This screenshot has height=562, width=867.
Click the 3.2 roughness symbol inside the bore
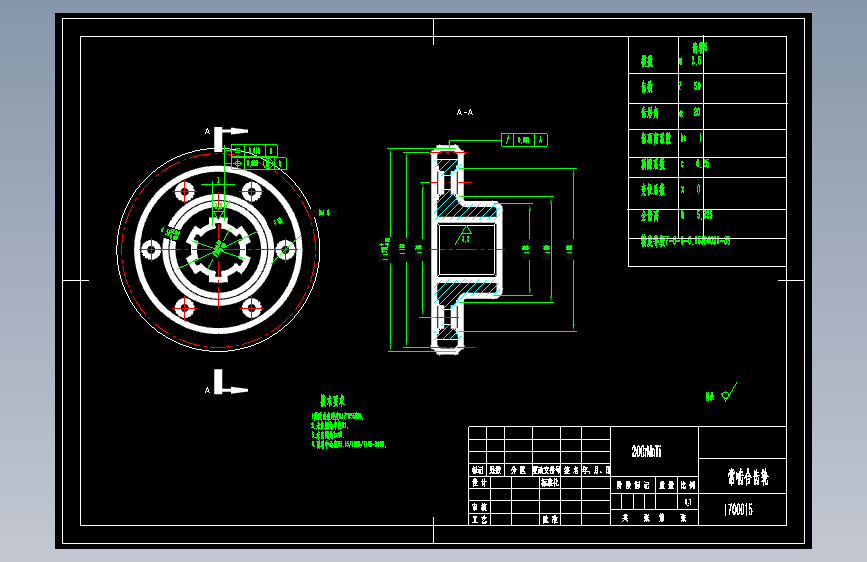(x=464, y=236)
